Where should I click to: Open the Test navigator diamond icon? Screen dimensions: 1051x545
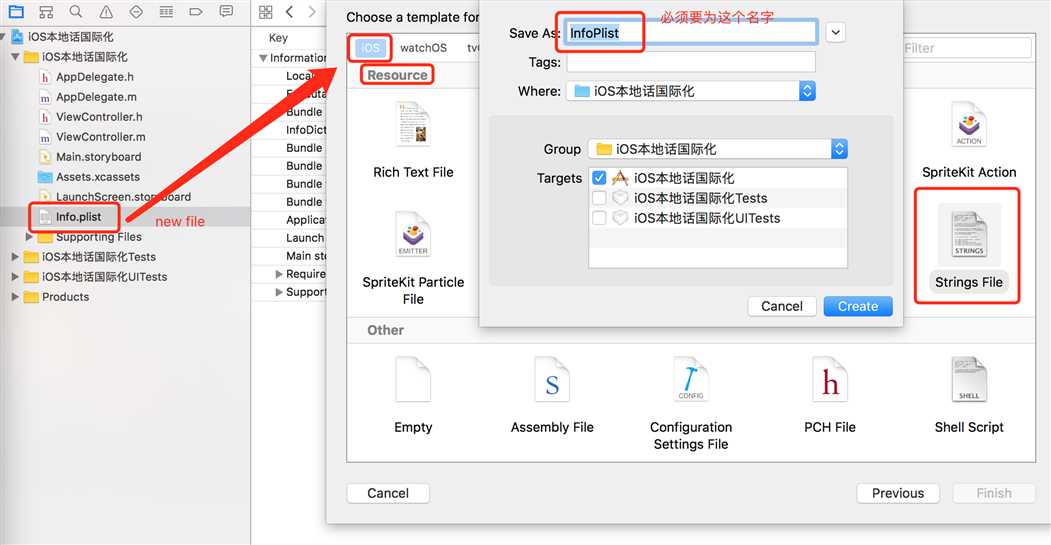point(136,11)
